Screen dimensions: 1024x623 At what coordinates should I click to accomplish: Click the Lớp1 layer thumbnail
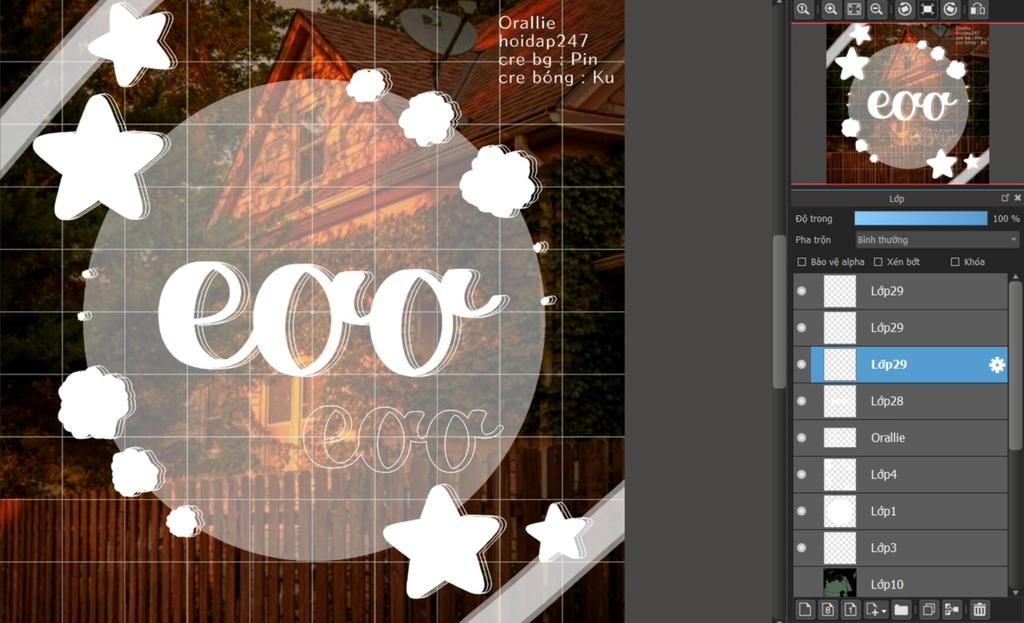tap(840, 511)
